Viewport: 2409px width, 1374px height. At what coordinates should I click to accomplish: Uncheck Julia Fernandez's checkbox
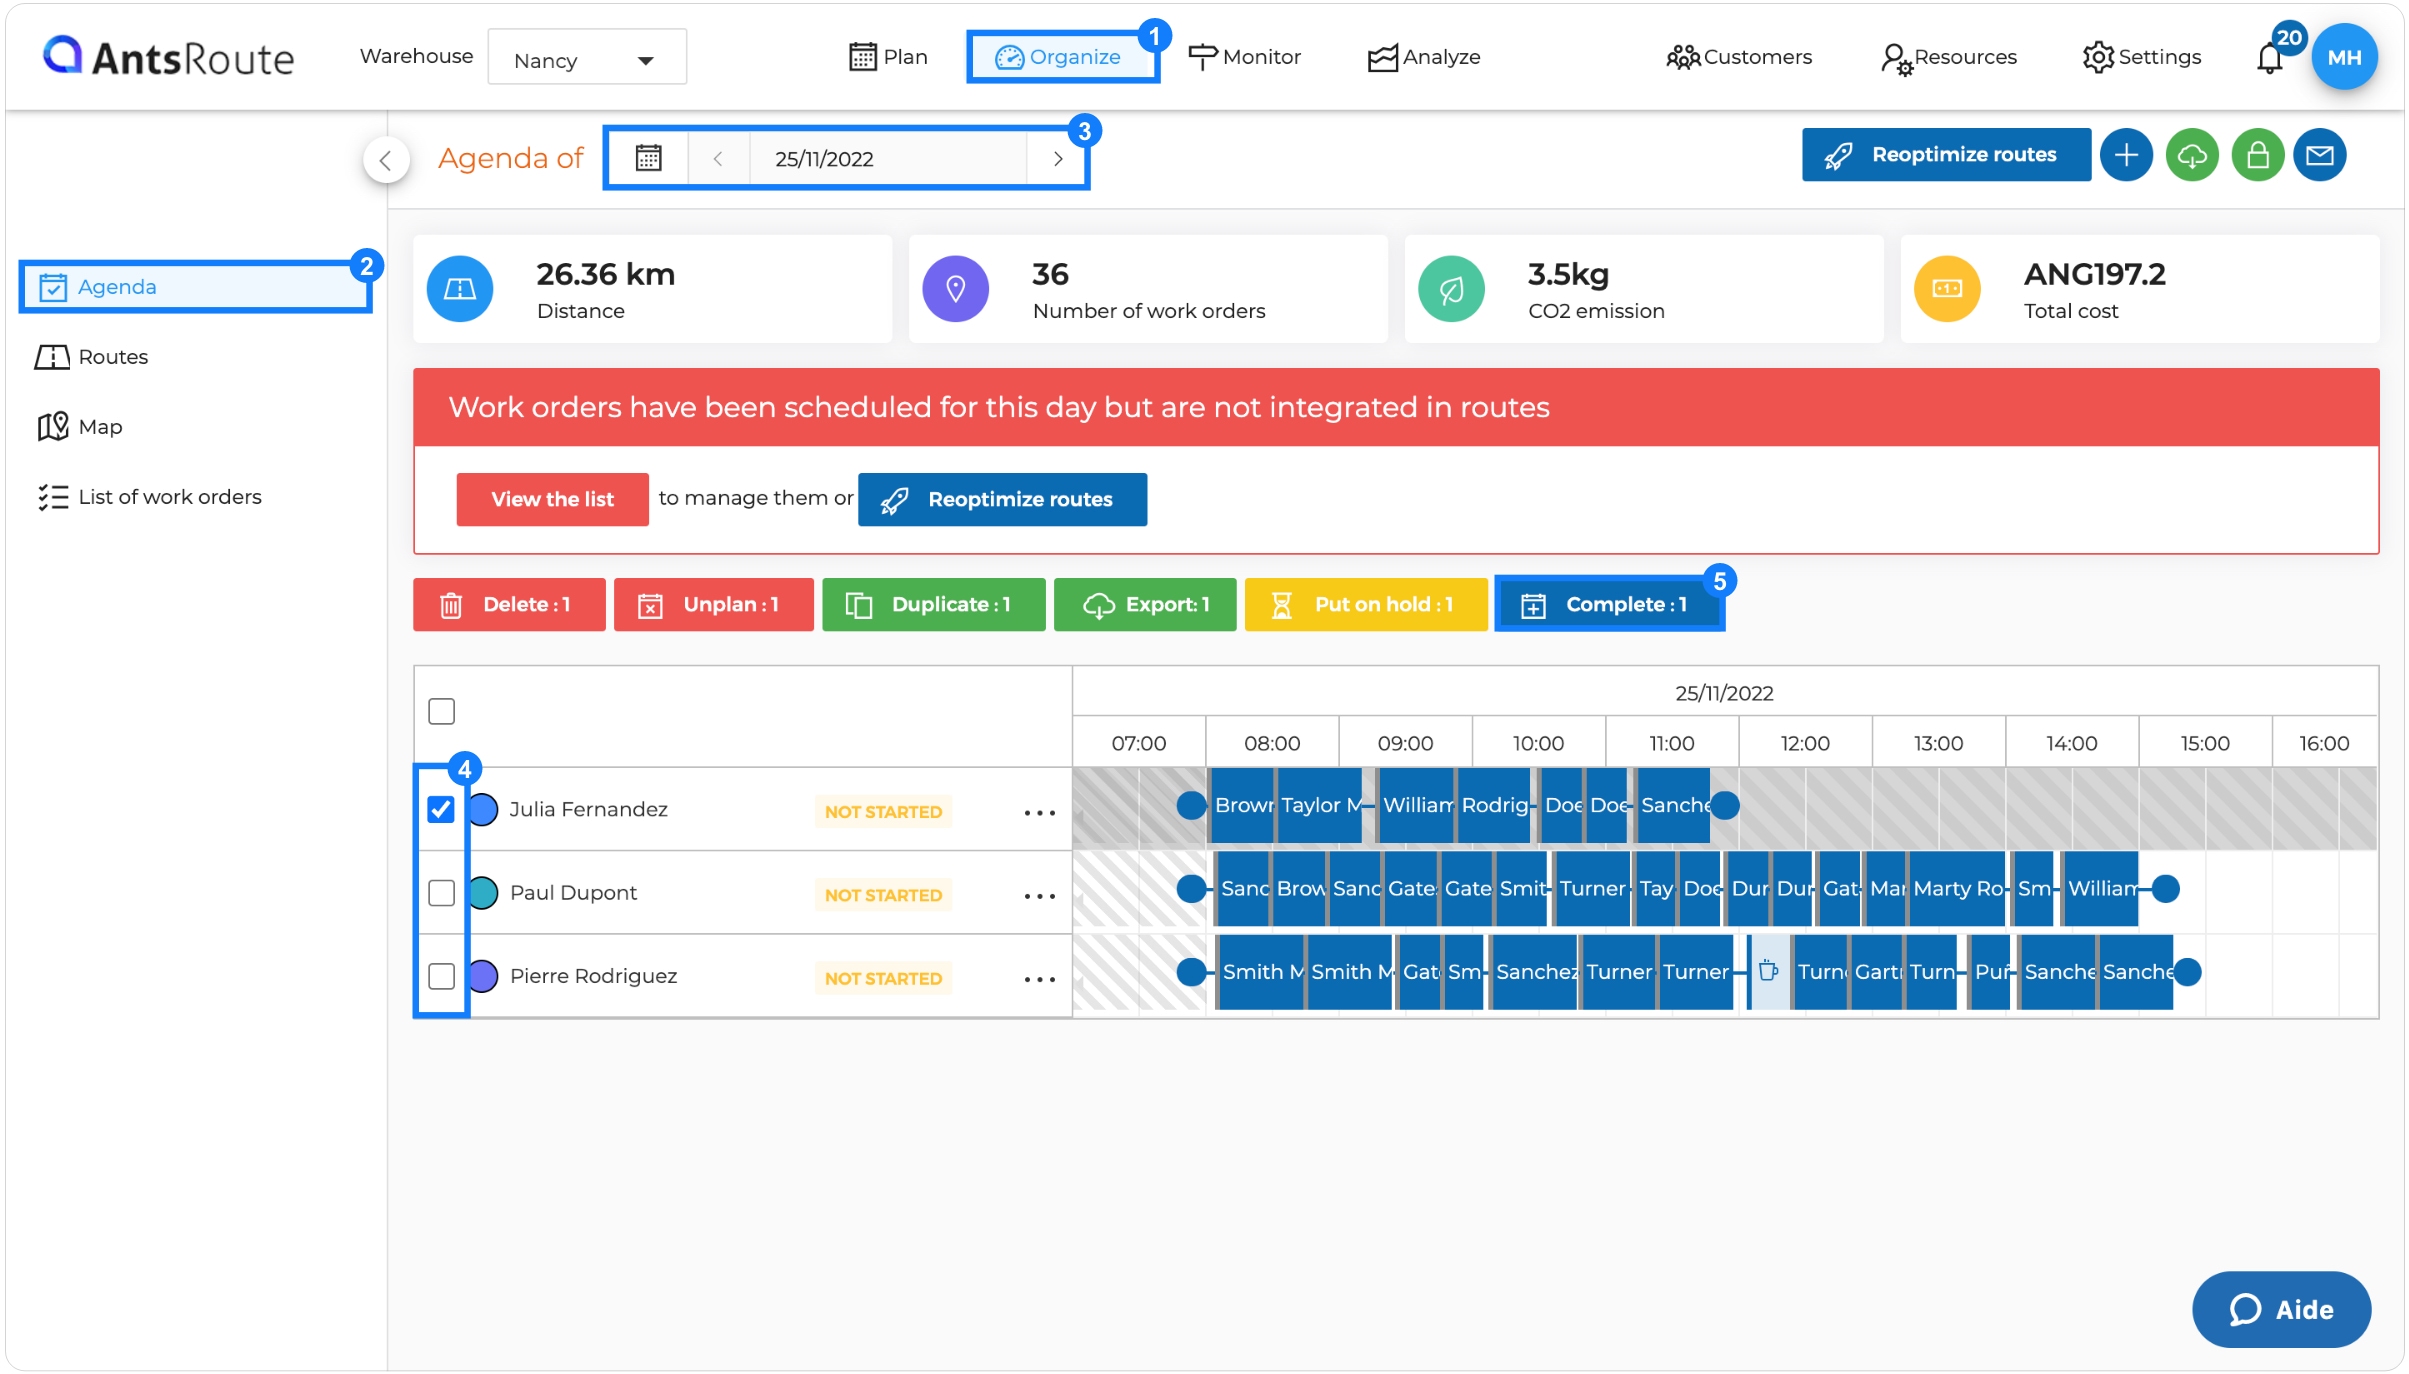(x=441, y=809)
